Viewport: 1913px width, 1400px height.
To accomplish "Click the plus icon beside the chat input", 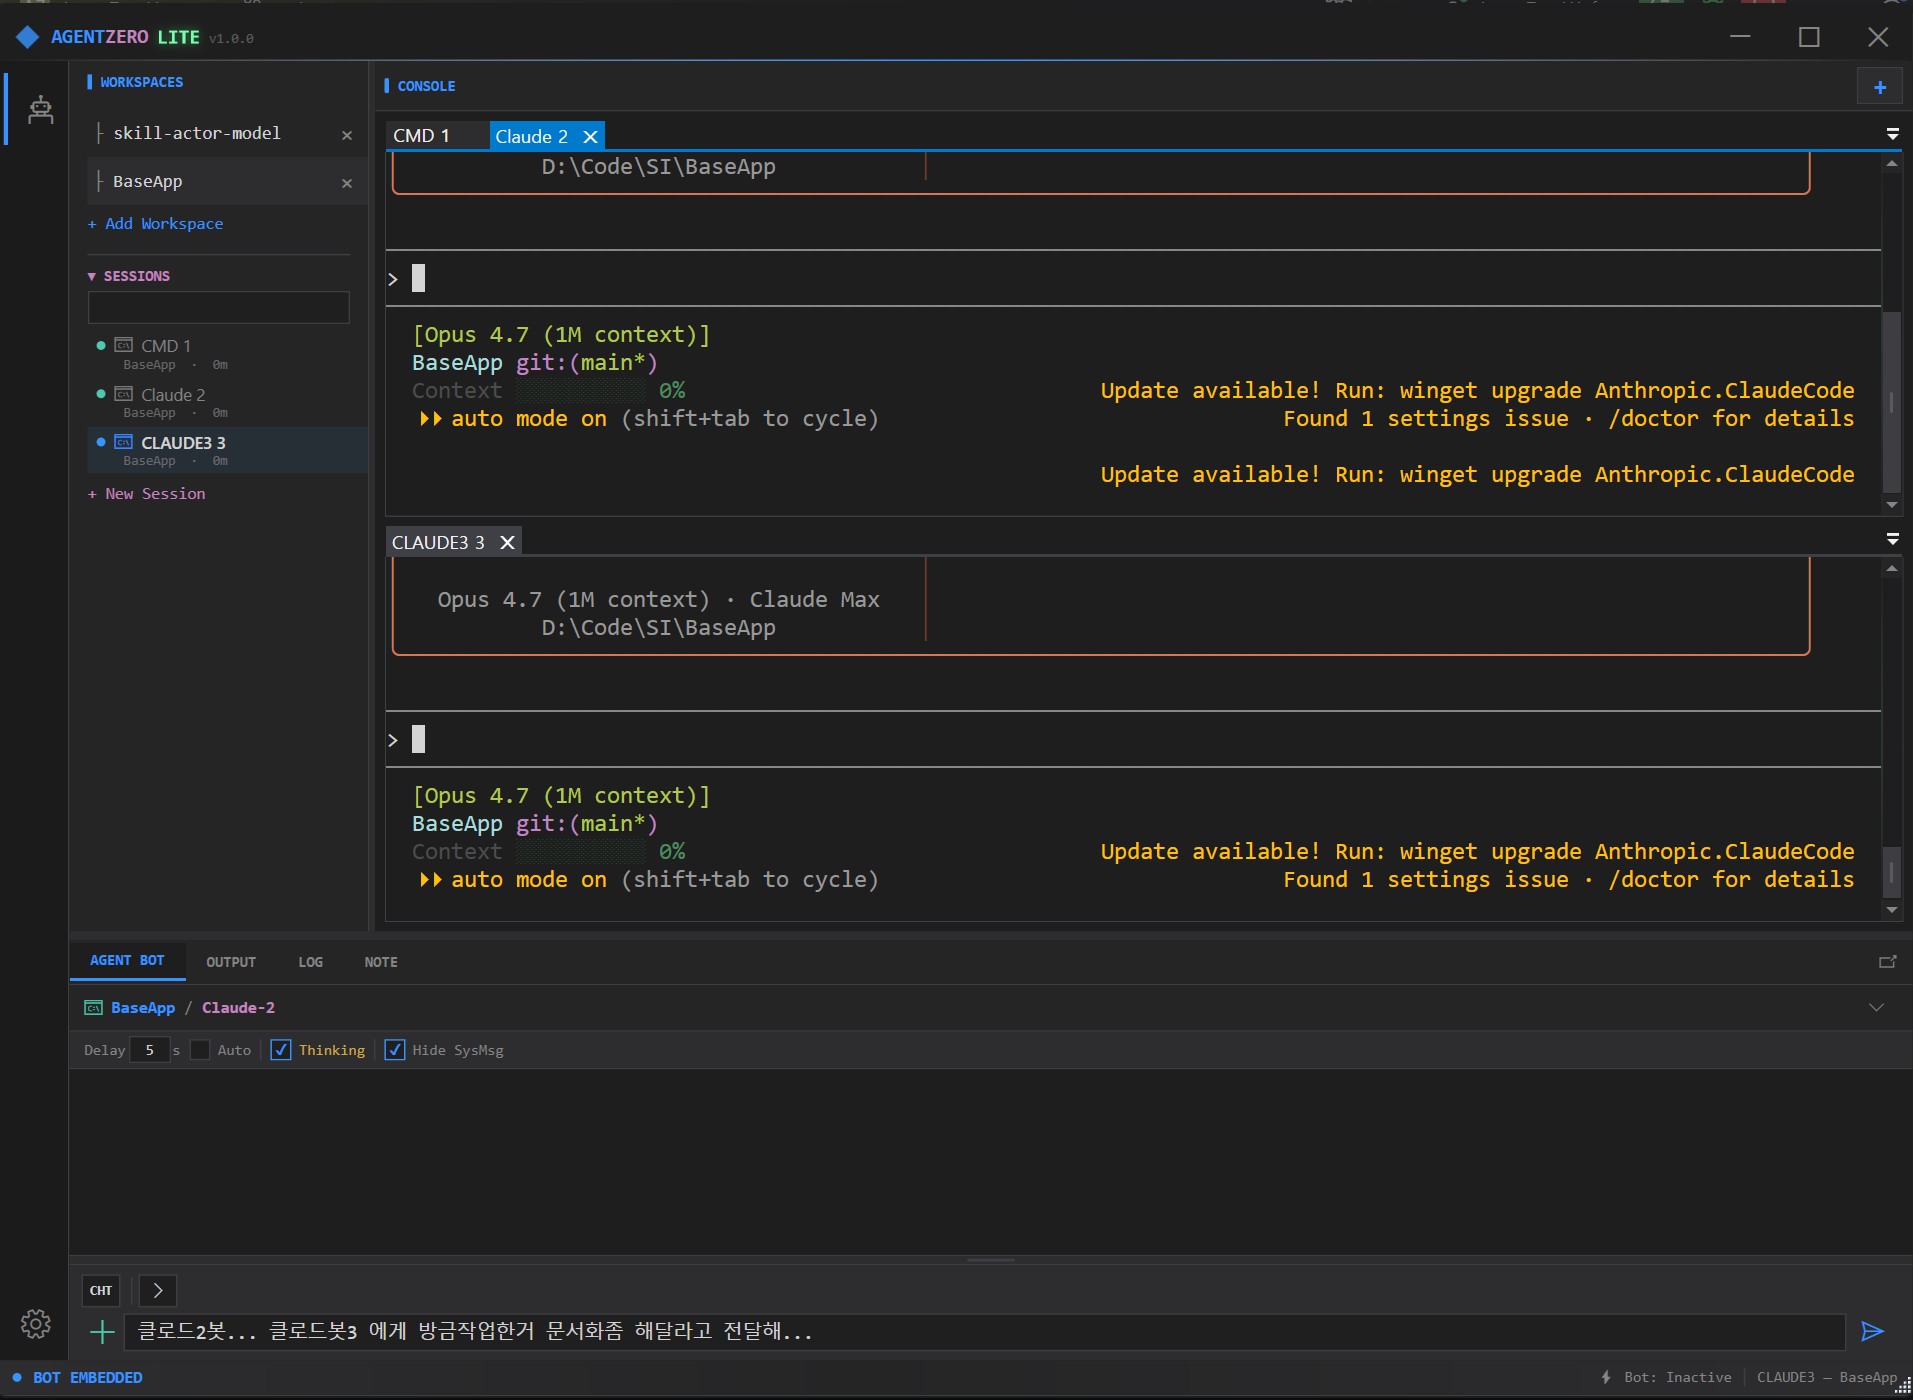I will pos(101,1331).
